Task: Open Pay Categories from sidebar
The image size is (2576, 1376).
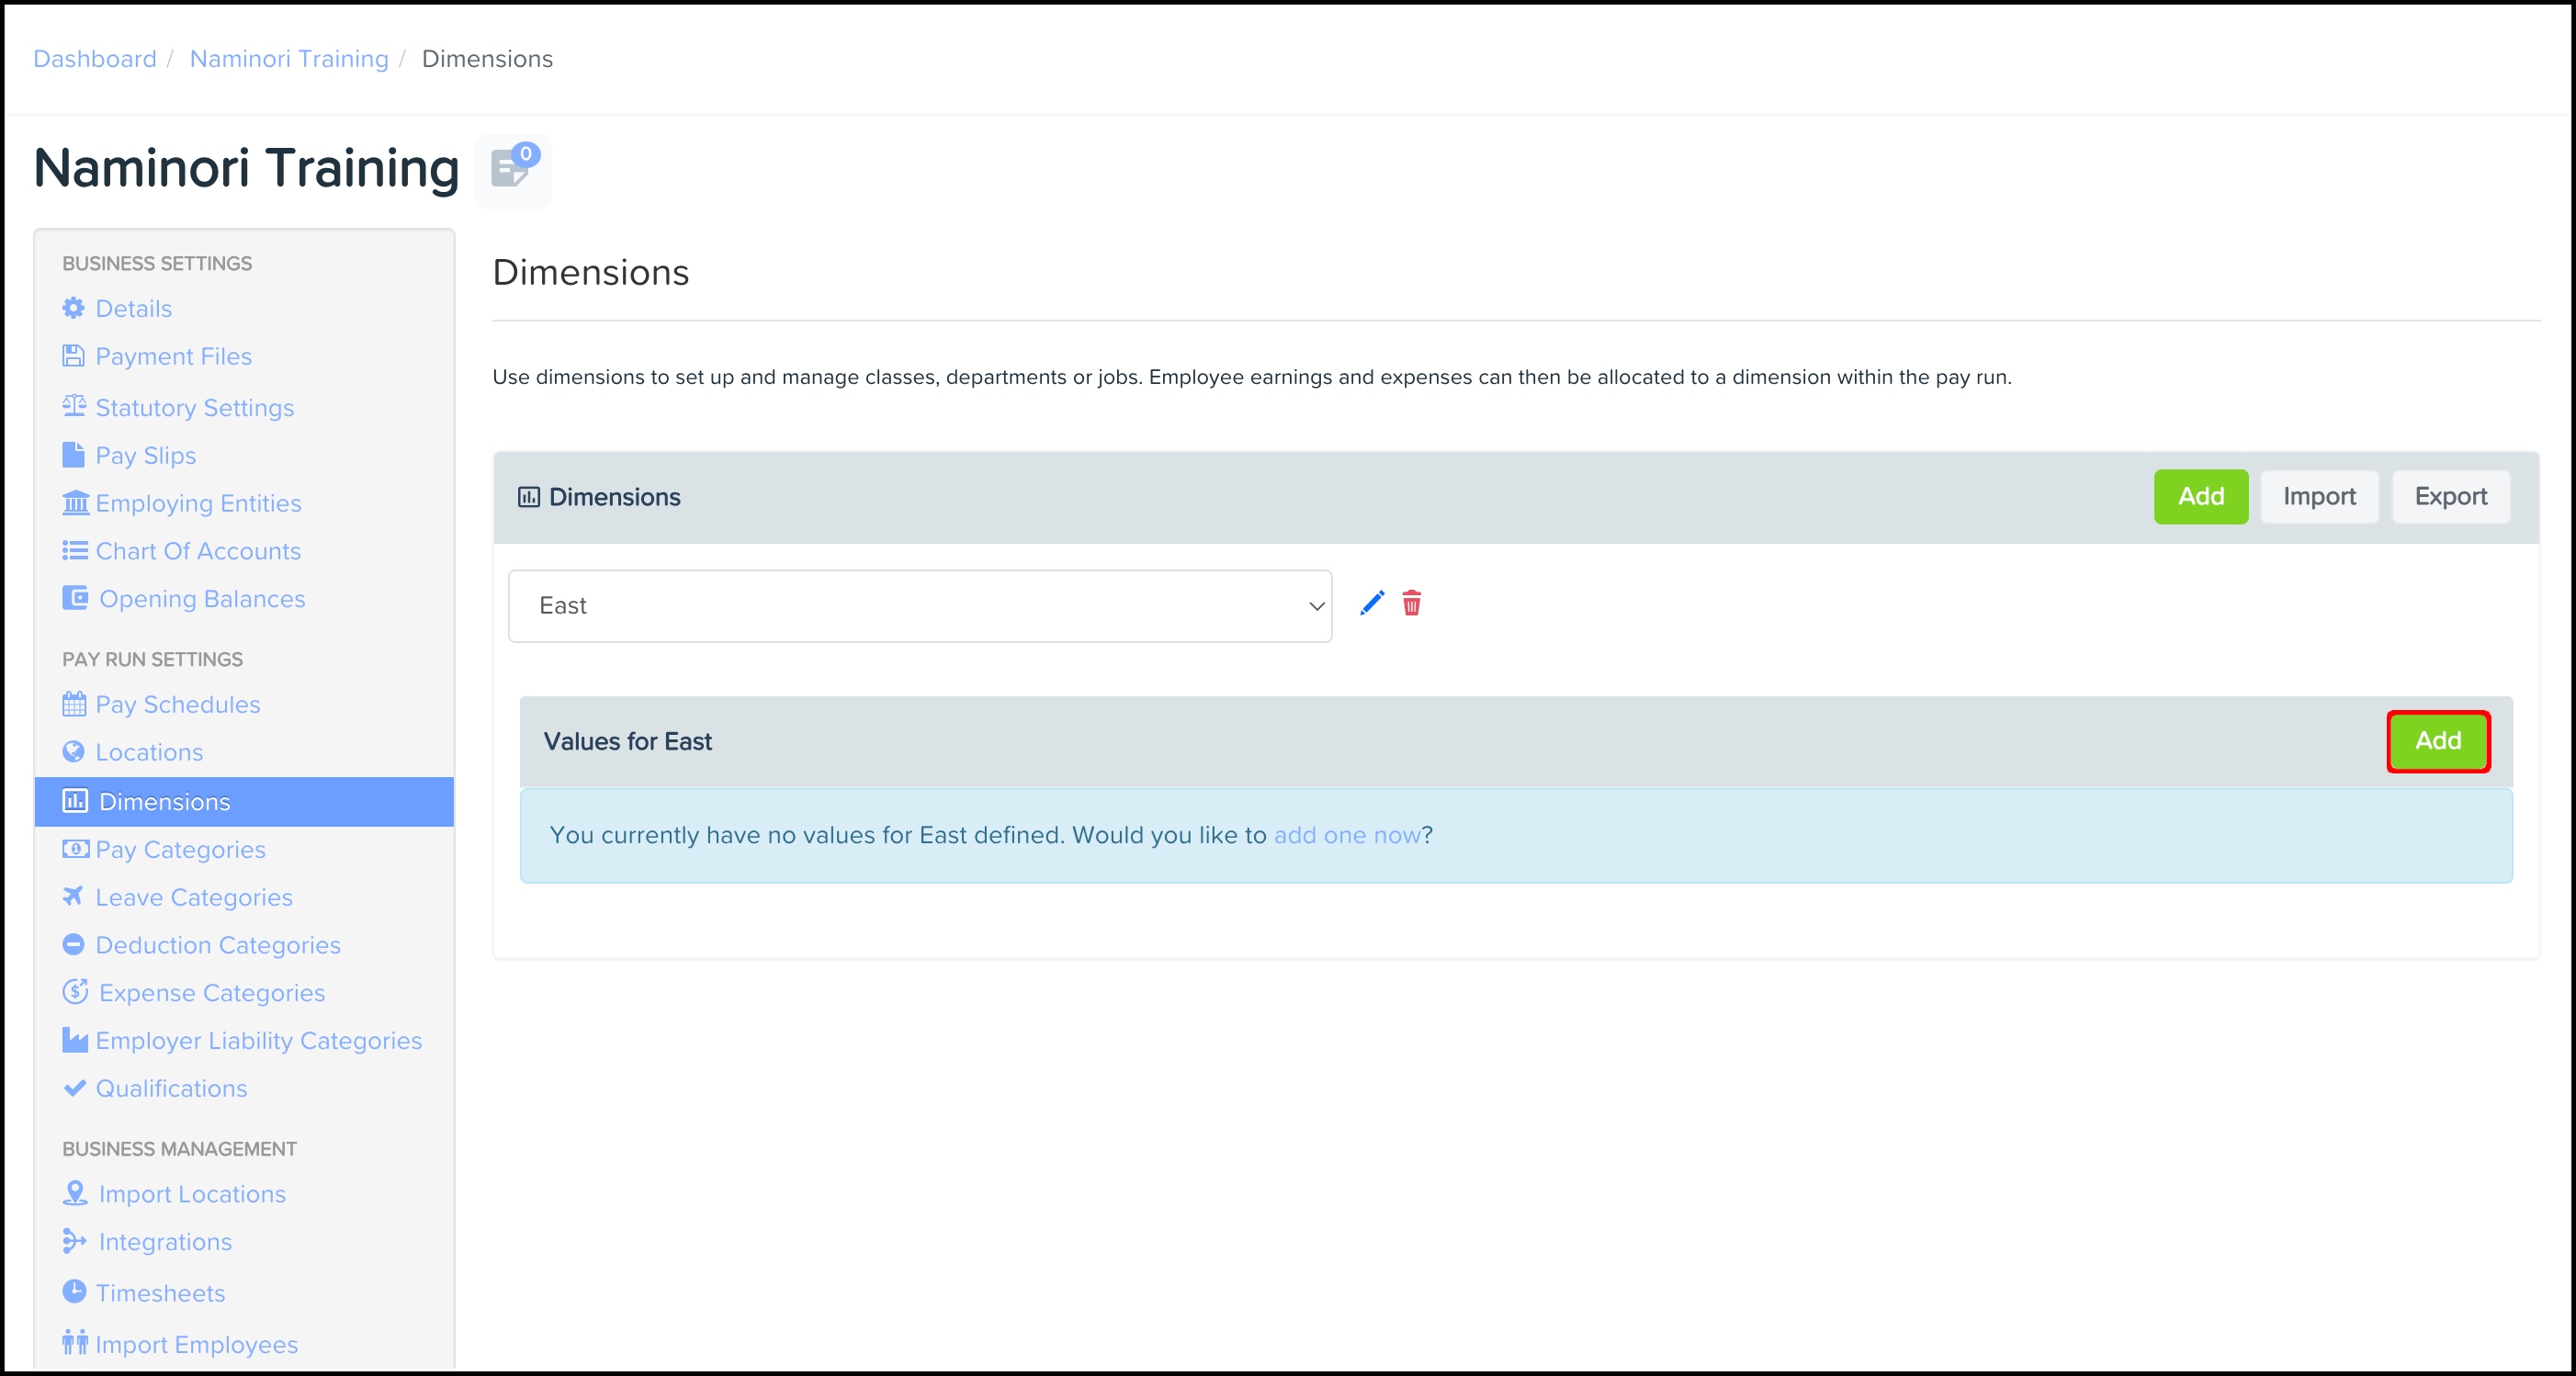Action: 180,849
